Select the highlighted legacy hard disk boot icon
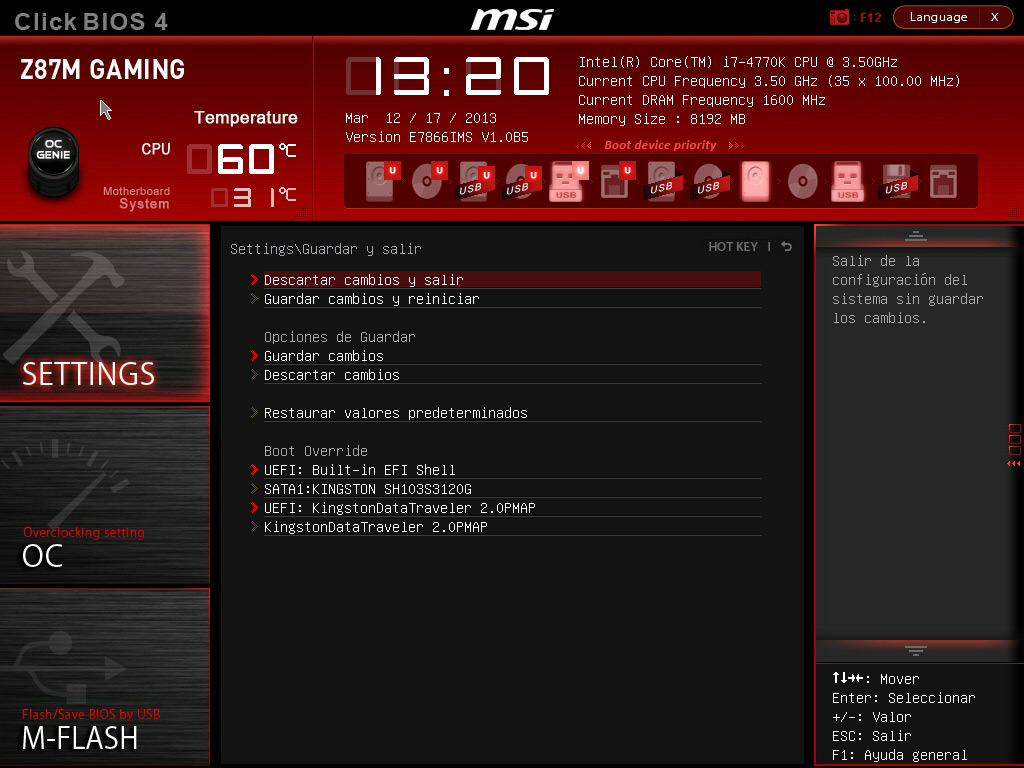 756,181
